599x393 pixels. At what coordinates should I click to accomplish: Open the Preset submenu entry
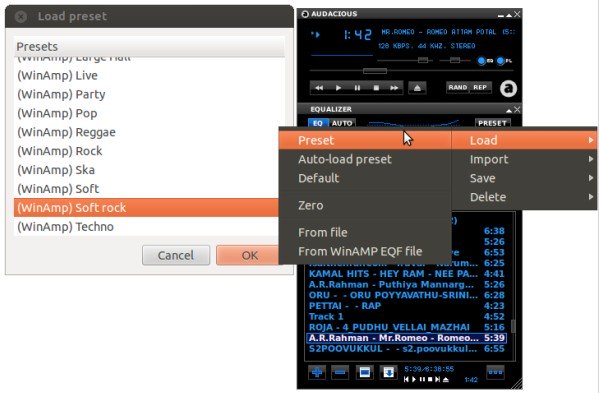tap(365, 140)
